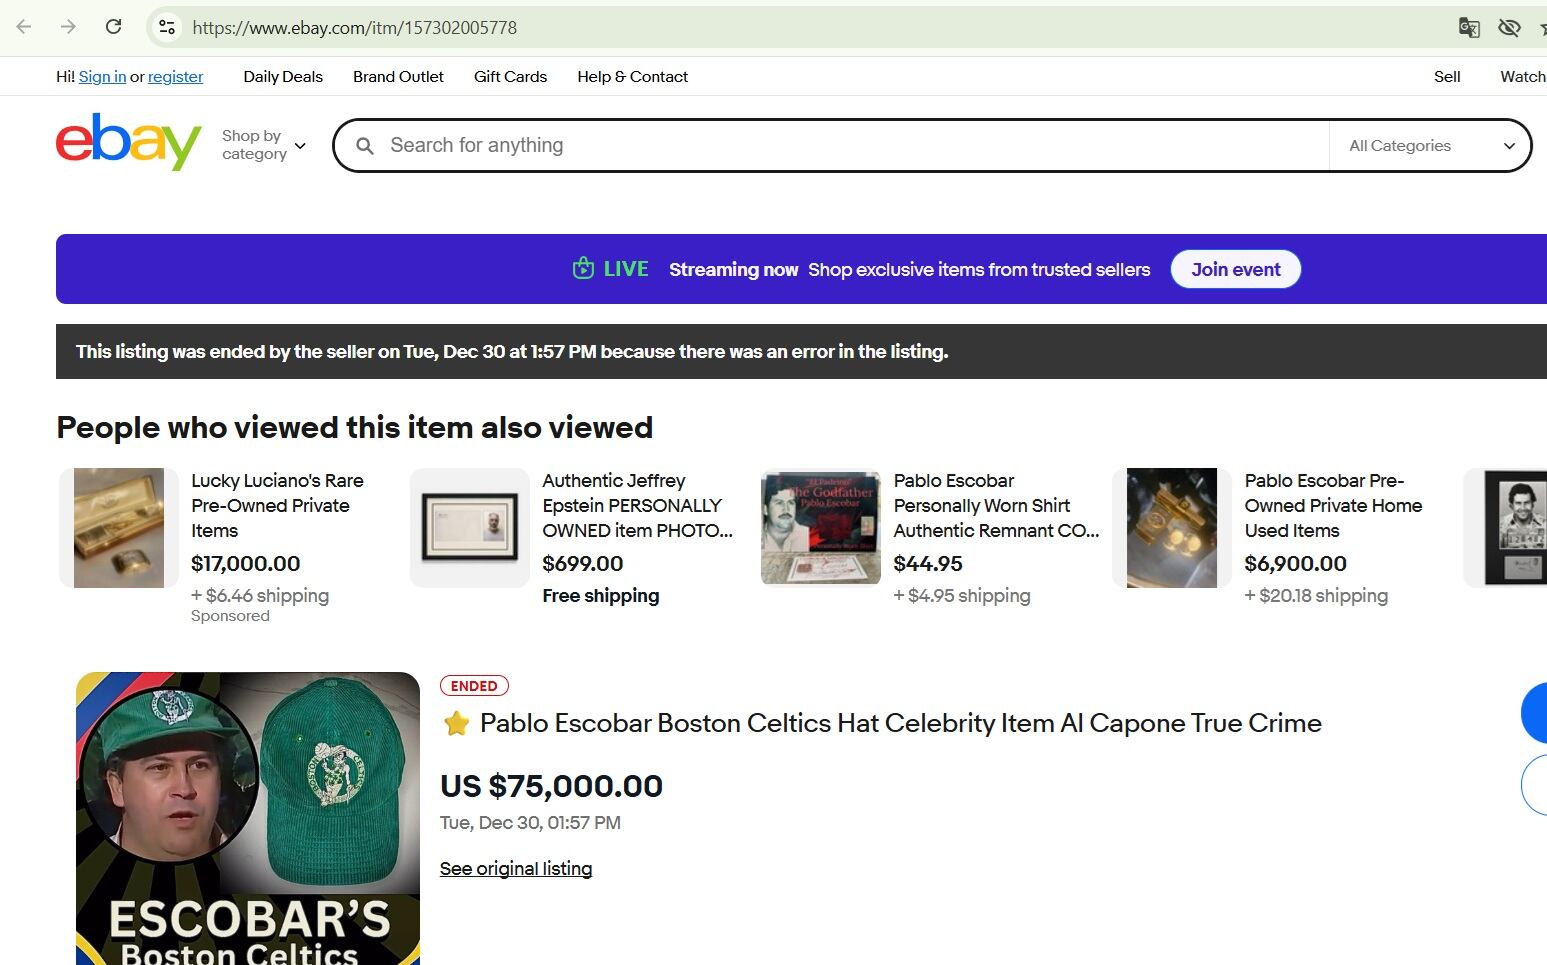Viewport: 1547px width, 965px height.
Task: Click the gold star beside listing title
Action: pyautogui.click(x=456, y=723)
